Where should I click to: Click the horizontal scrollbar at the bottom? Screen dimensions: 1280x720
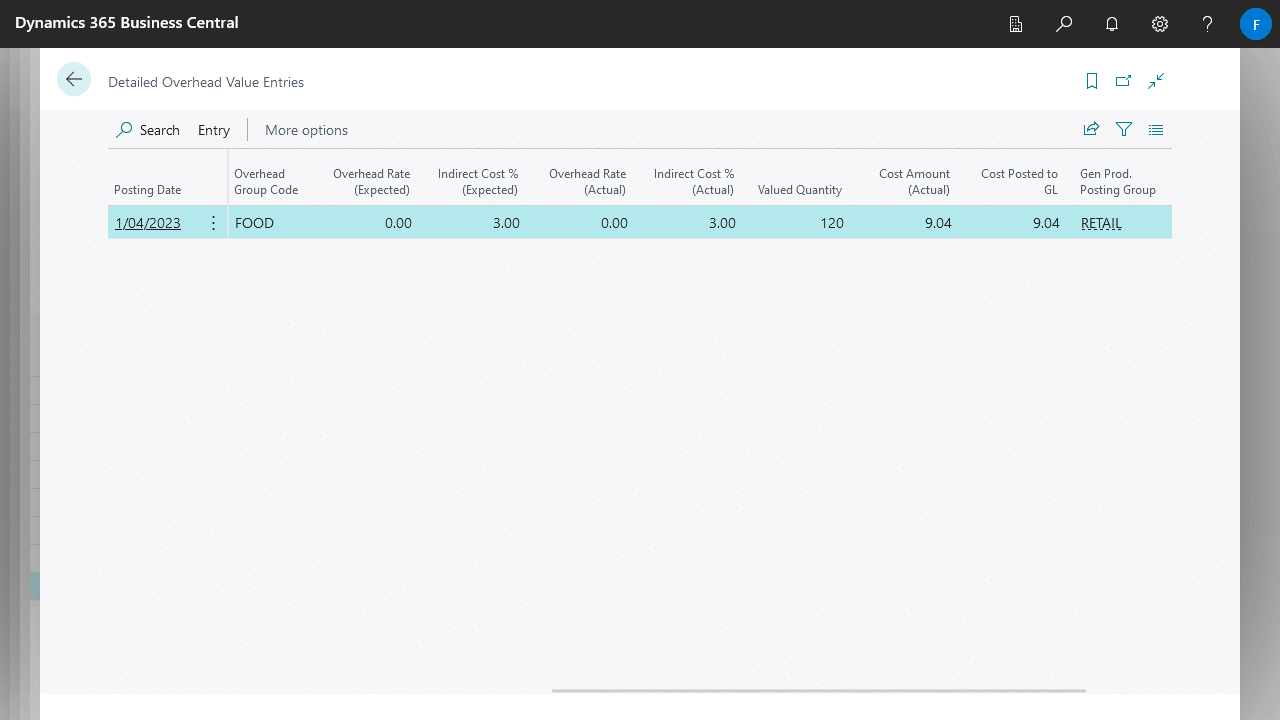pyautogui.click(x=818, y=690)
